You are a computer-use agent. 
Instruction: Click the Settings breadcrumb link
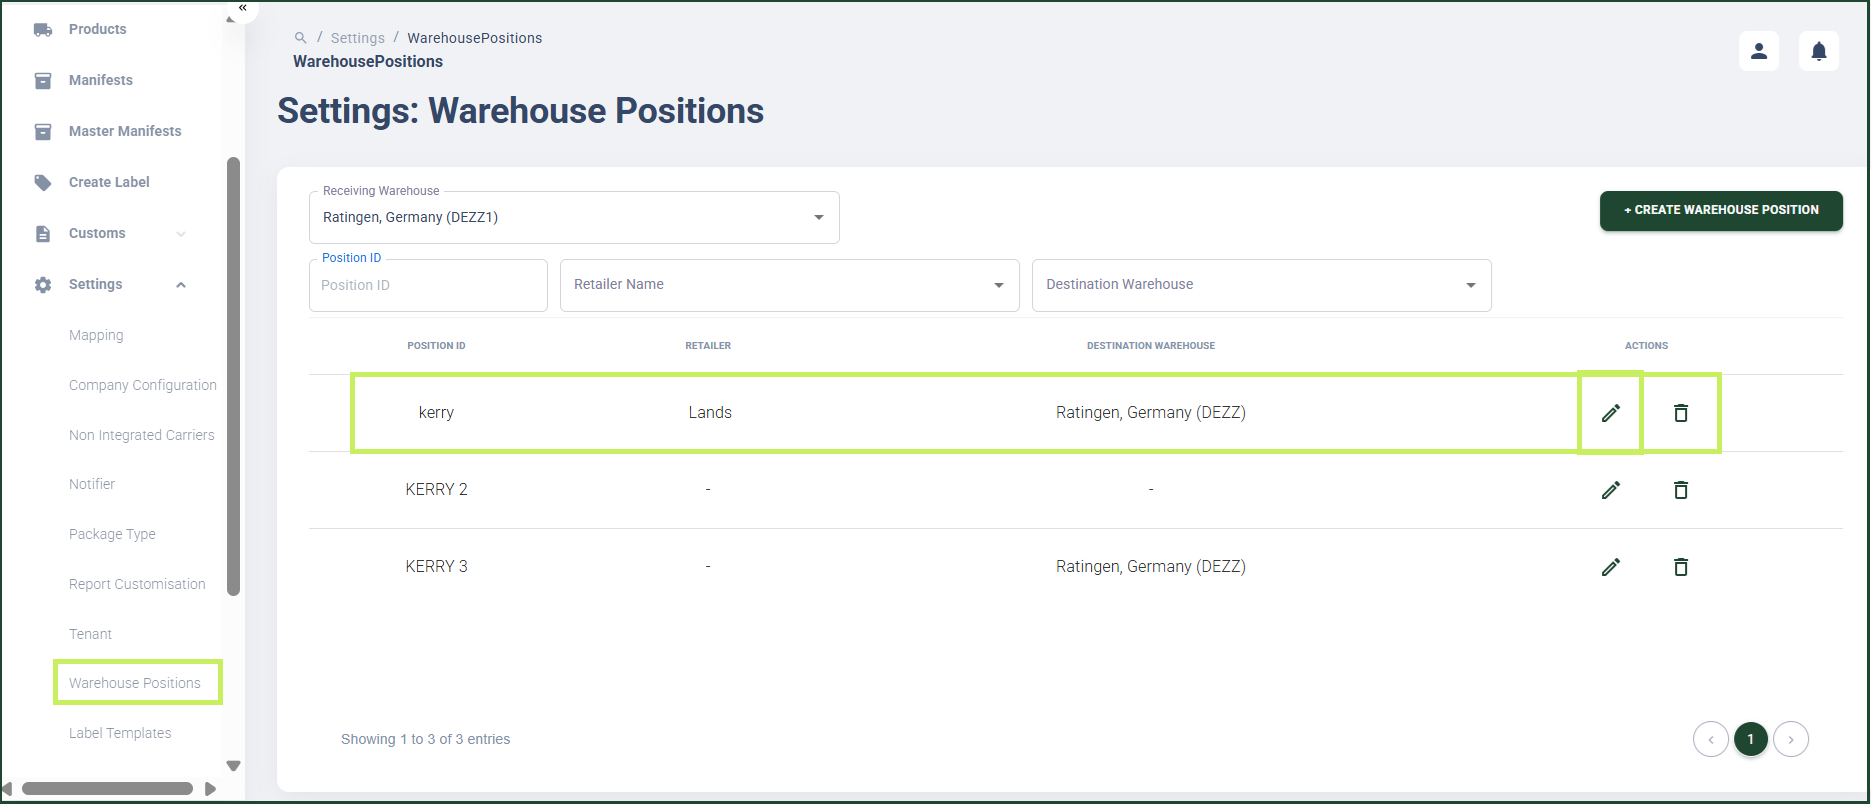[358, 38]
